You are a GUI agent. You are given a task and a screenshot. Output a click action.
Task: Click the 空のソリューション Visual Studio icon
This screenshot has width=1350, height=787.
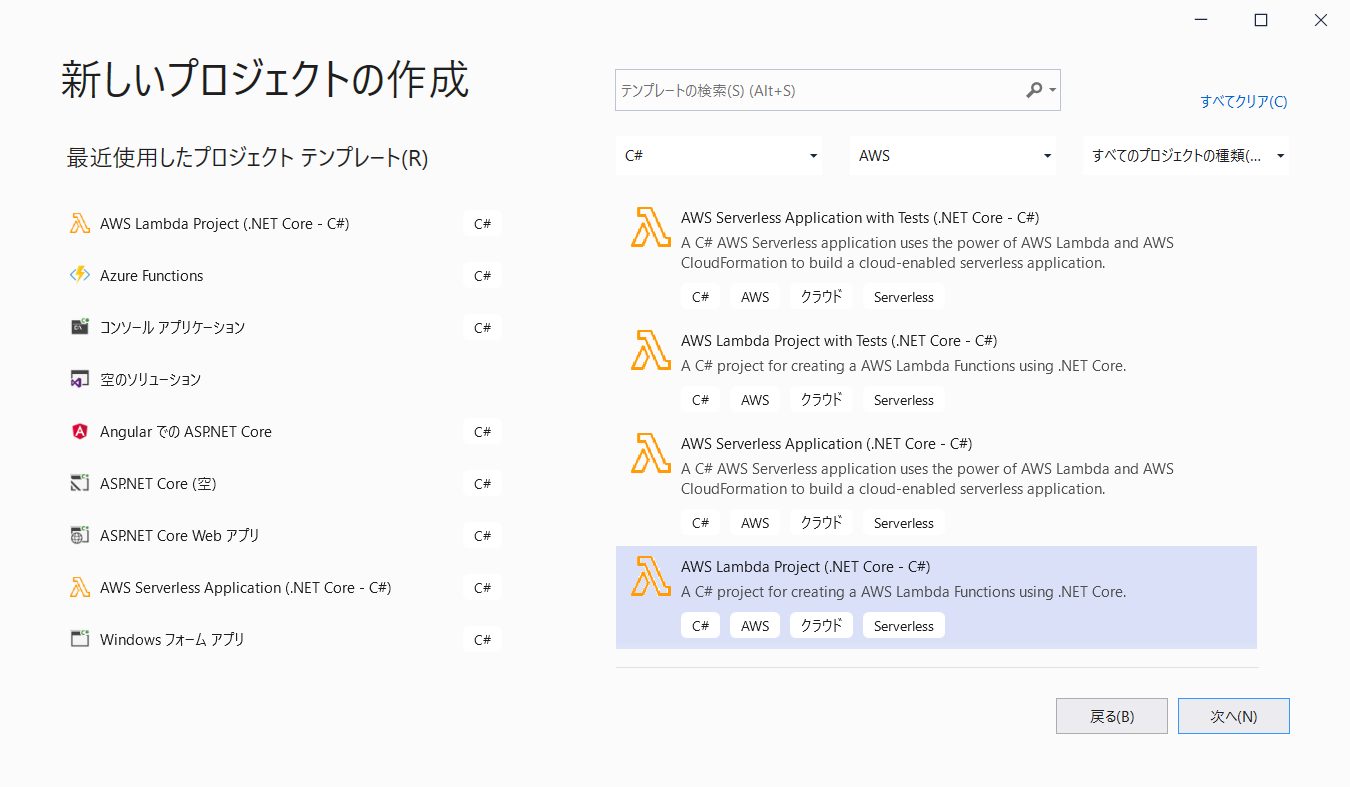click(x=80, y=380)
